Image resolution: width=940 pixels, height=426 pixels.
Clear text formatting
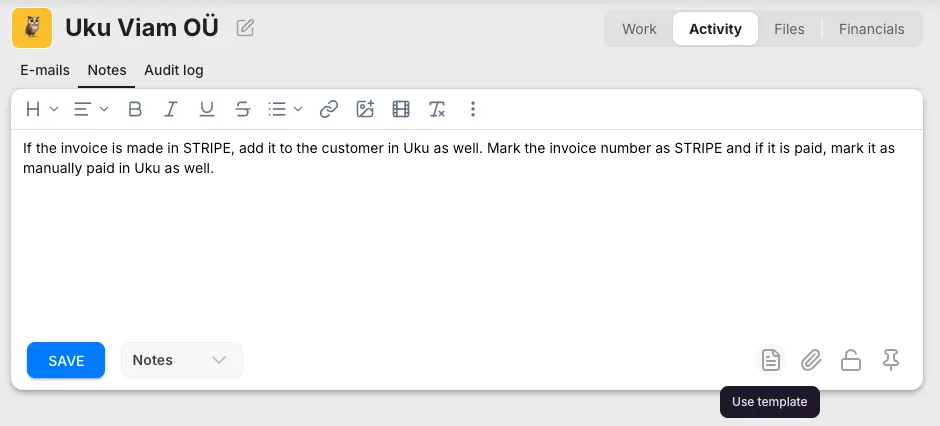point(437,109)
